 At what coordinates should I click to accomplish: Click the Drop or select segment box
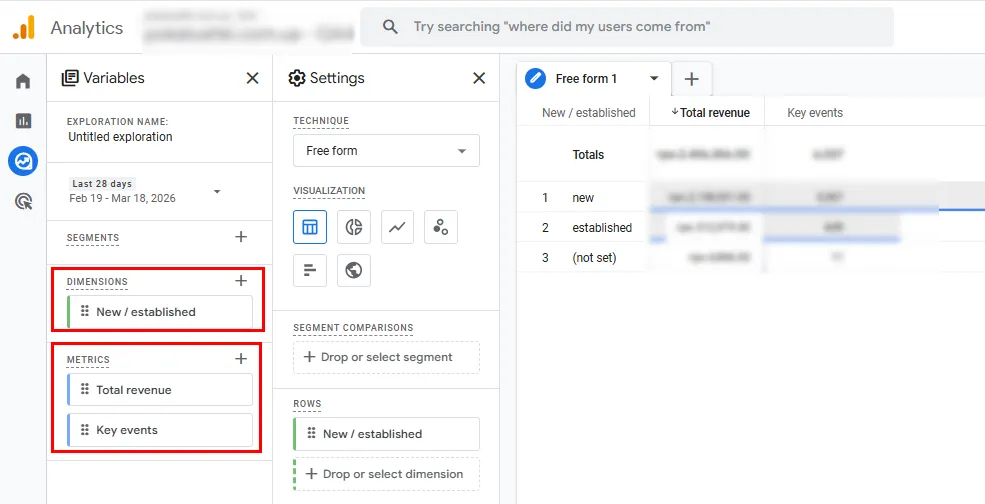(386, 357)
